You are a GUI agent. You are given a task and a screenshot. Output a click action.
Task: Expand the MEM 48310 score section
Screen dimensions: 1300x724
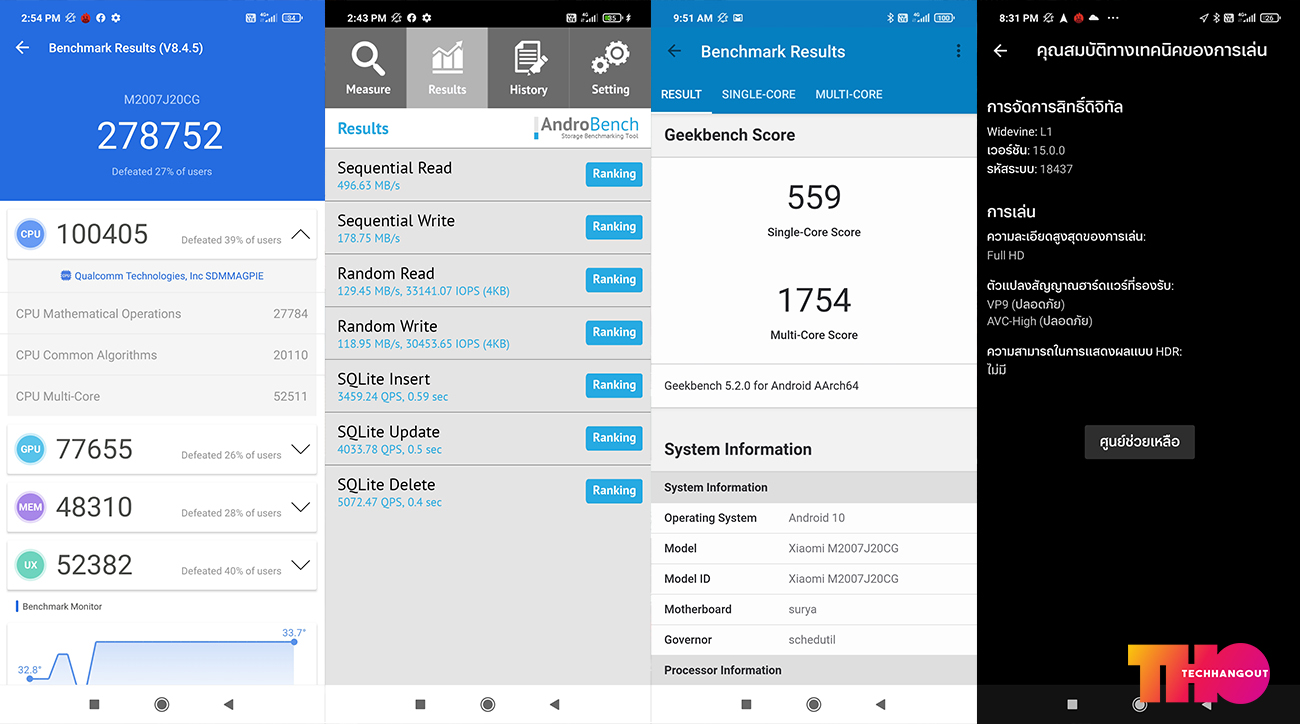300,507
